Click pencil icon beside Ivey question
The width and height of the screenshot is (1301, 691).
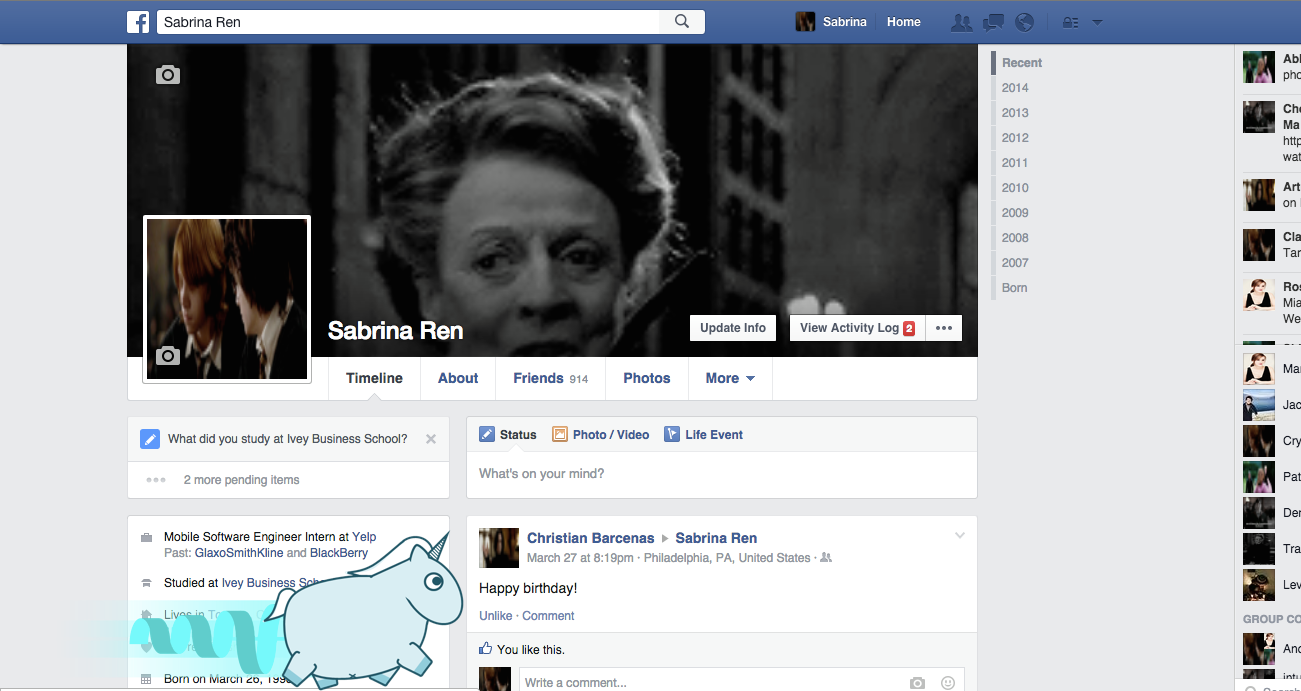(x=150, y=439)
